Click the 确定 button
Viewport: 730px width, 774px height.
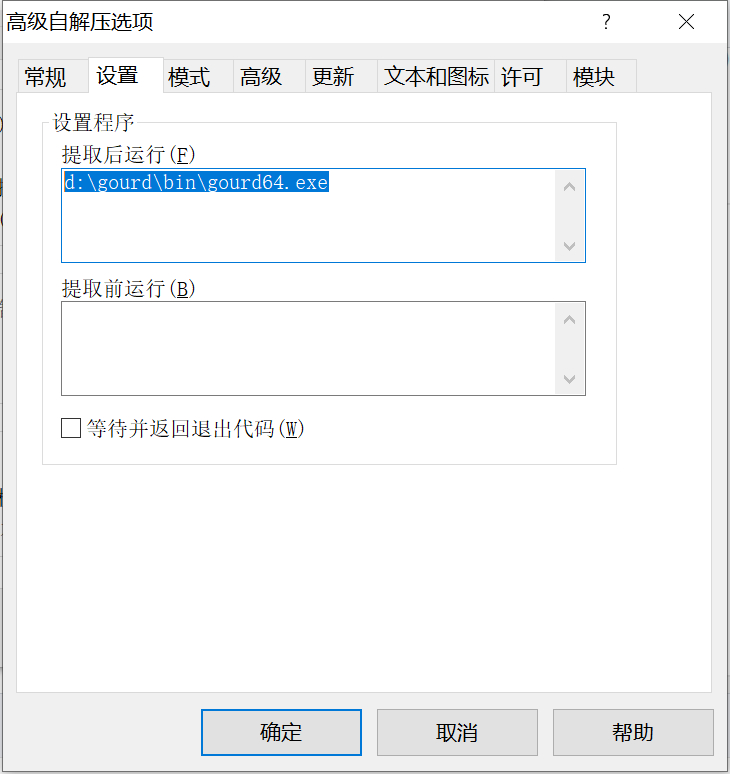pyautogui.click(x=281, y=732)
